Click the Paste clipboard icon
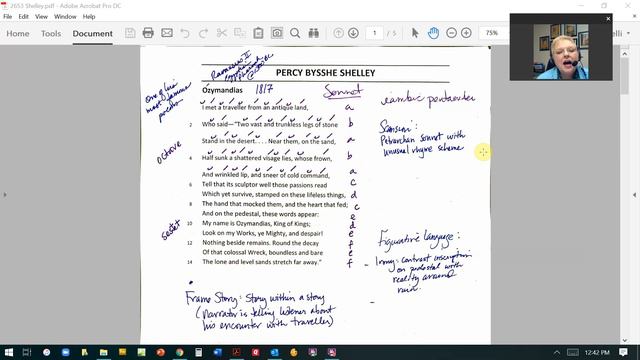640x360 pixels. click(258, 33)
